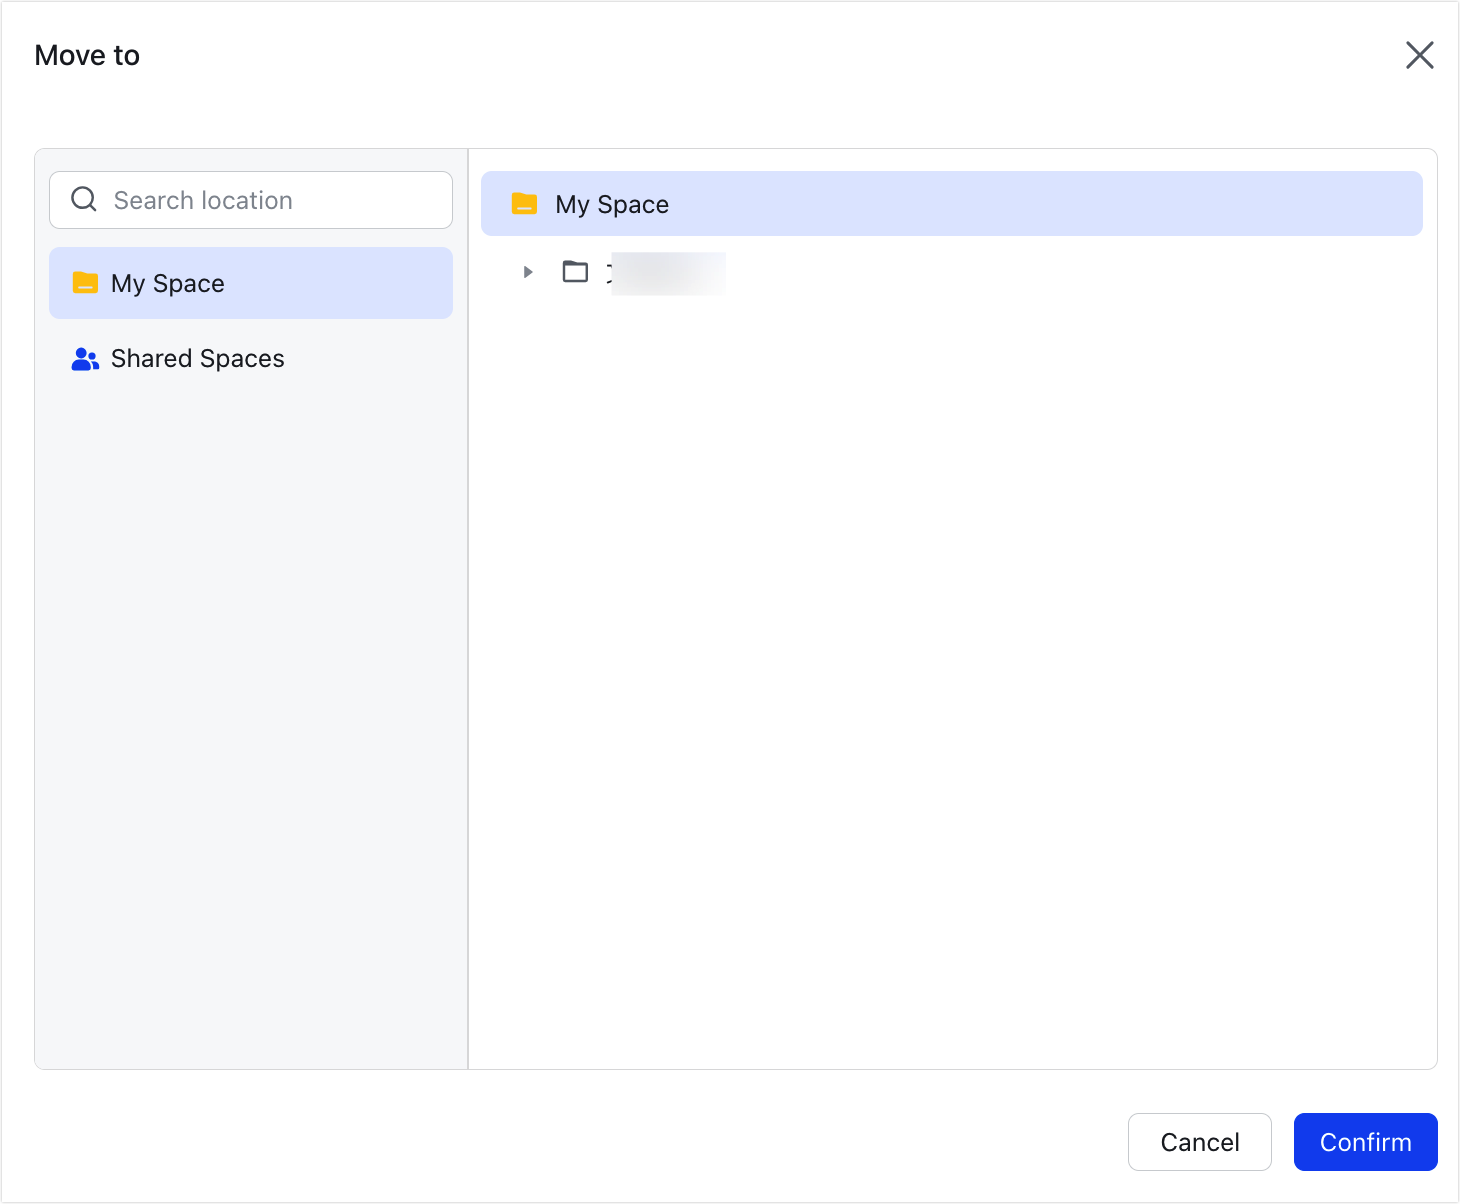The width and height of the screenshot is (1460, 1204).
Task: Select the yellow My Space folder icon in sidebar
Action: 84,283
